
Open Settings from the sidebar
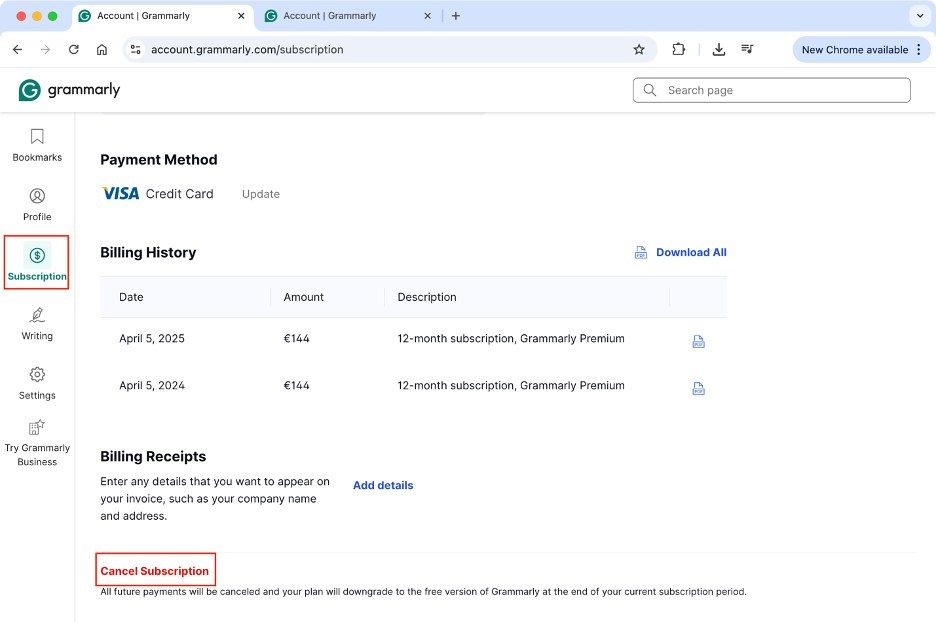36,383
